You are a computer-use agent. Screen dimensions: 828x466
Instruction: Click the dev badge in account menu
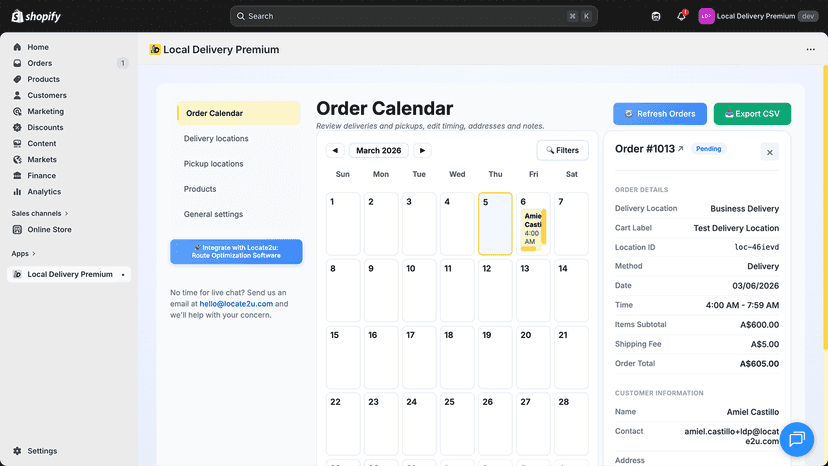(x=808, y=16)
